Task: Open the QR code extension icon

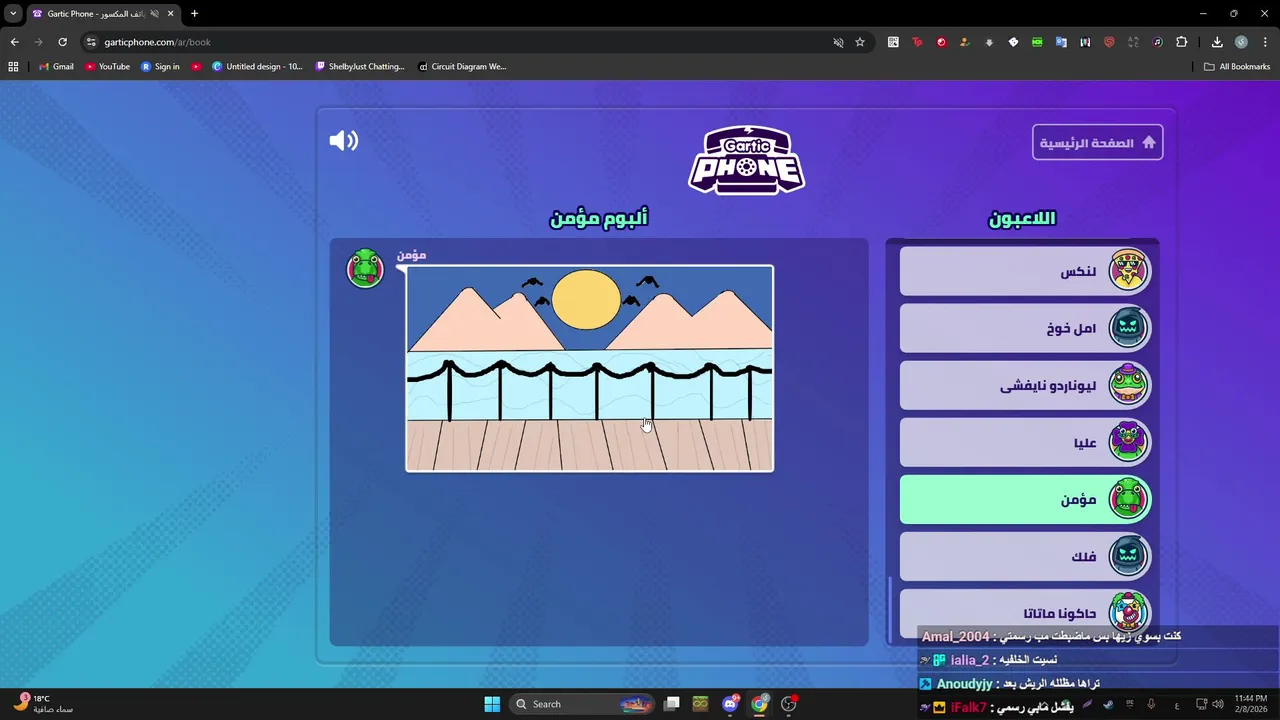Action: coord(893,42)
